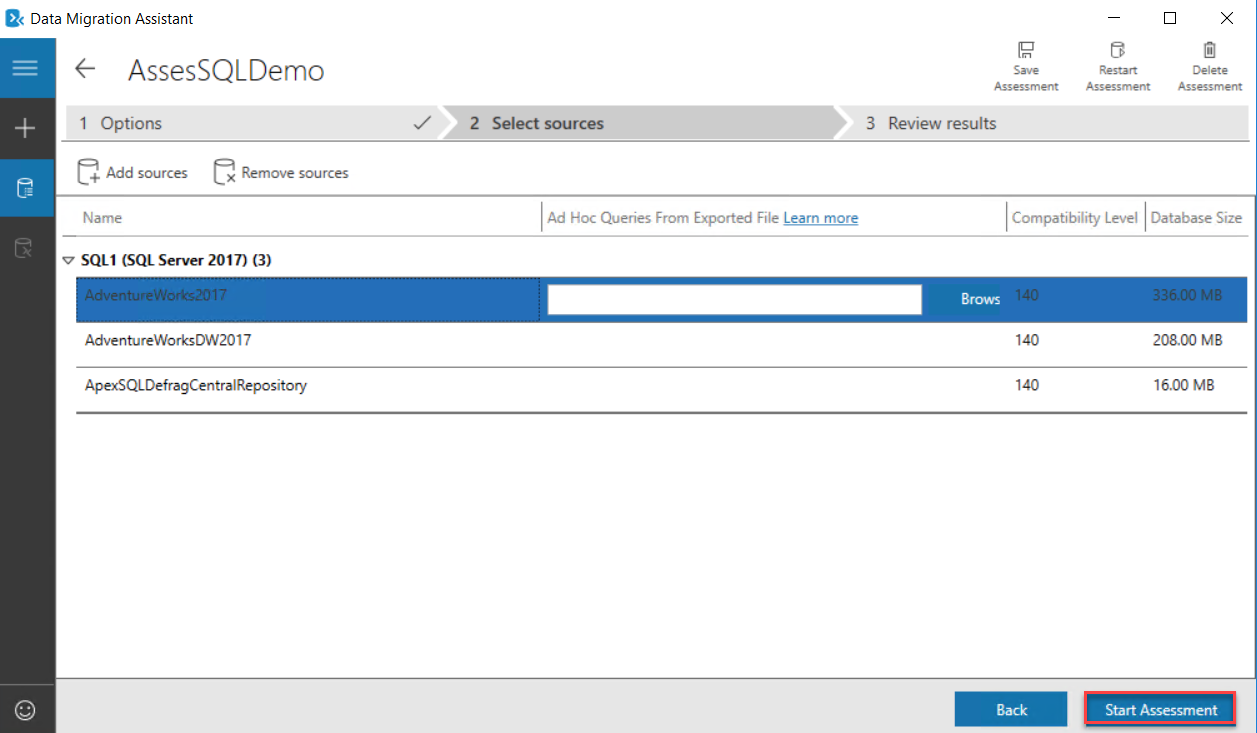Open the hamburger menu in sidebar
This screenshot has height=733, width=1257.
pyautogui.click(x=25, y=68)
